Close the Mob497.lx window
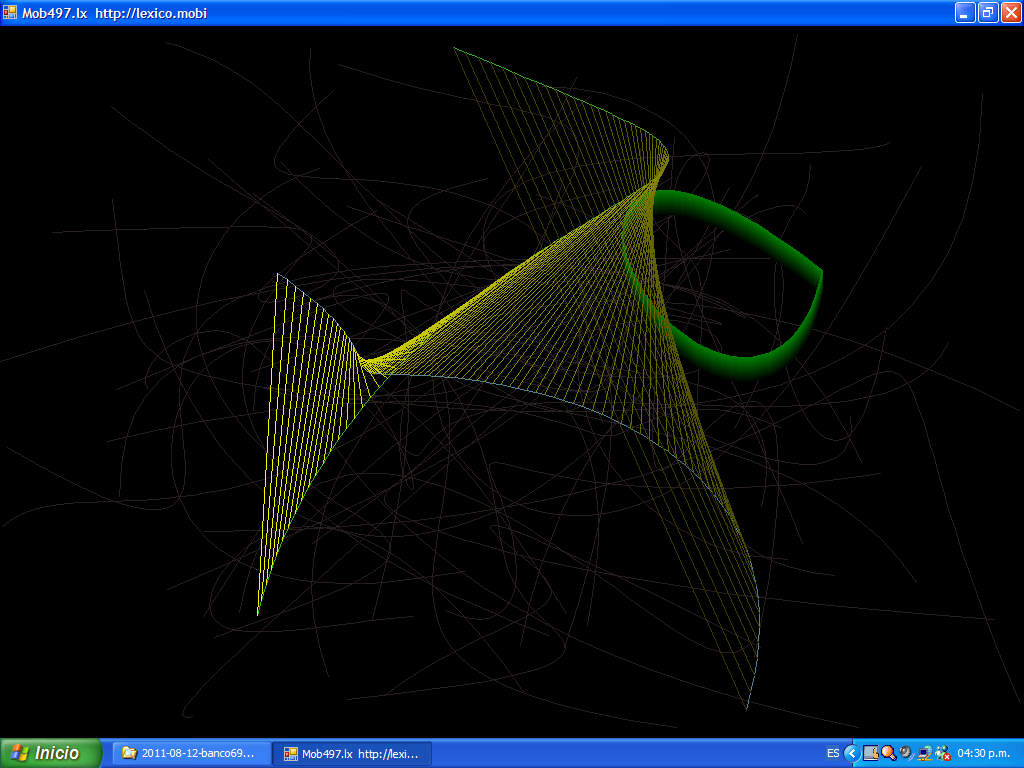The image size is (1024, 768). [1010, 13]
